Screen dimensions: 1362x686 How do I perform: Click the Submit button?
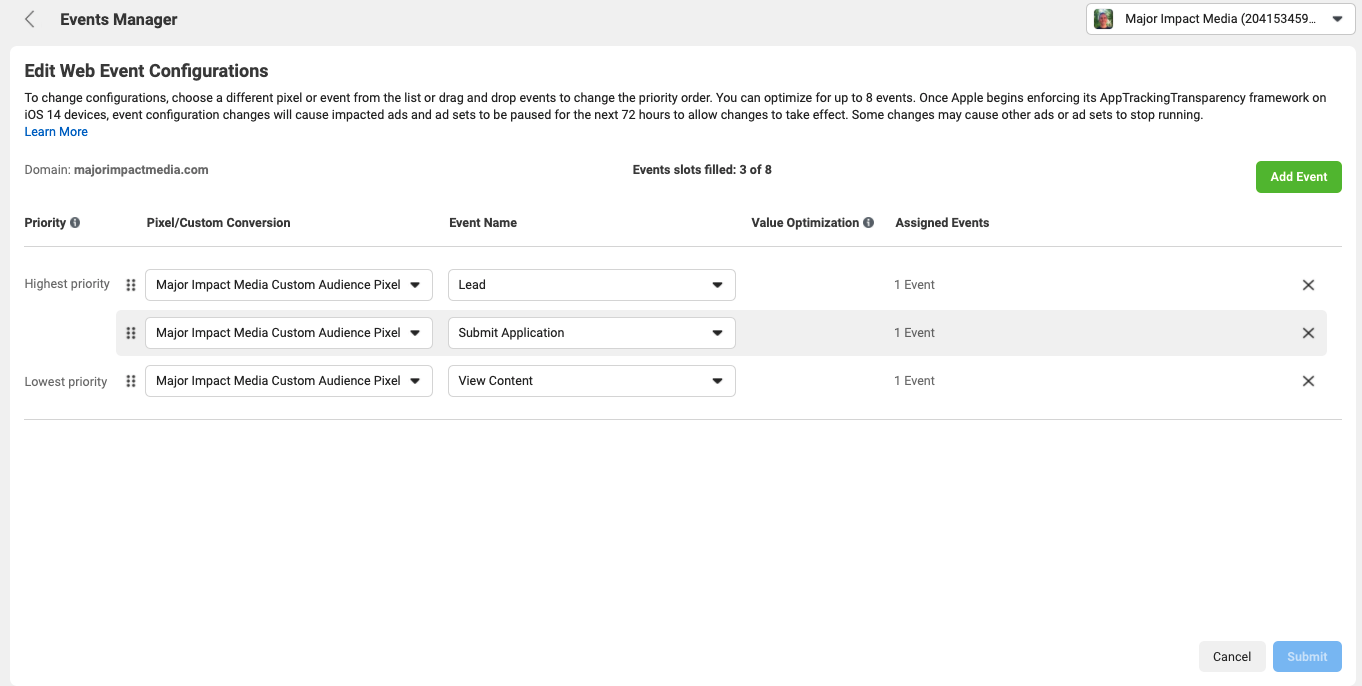(1307, 657)
